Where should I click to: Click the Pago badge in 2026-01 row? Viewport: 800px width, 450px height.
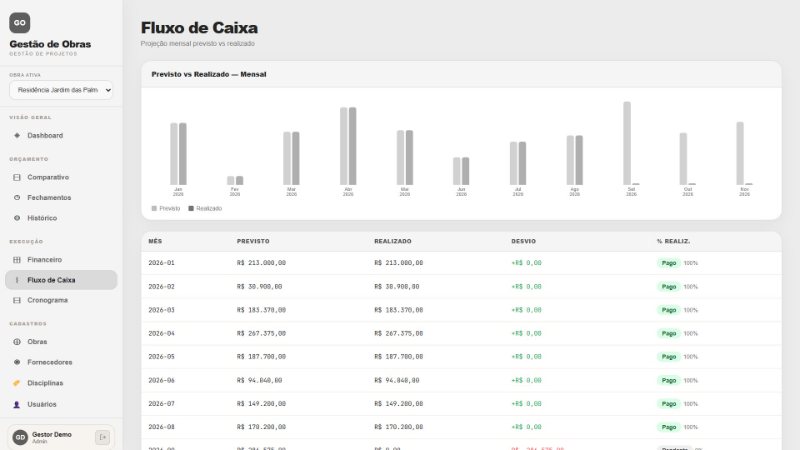(x=669, y=263)
